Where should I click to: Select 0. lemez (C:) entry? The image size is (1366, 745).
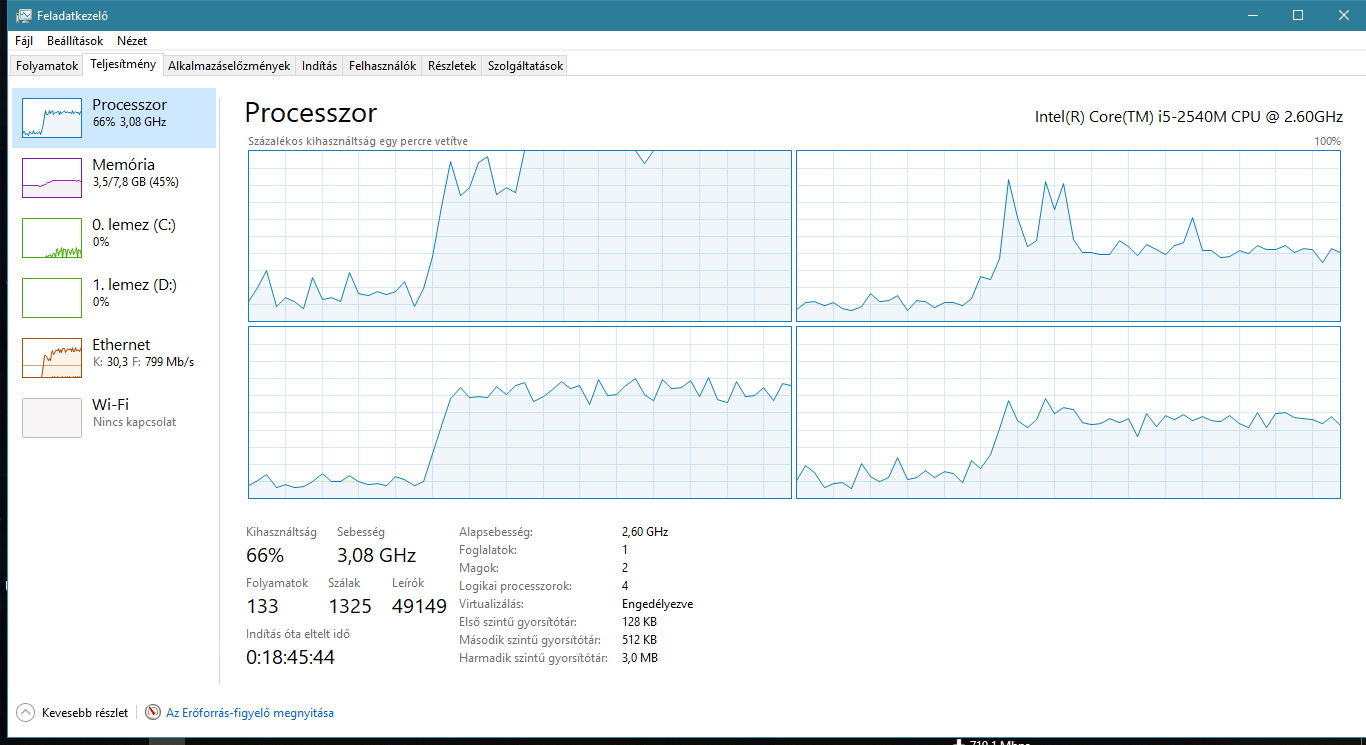point(114,238)
